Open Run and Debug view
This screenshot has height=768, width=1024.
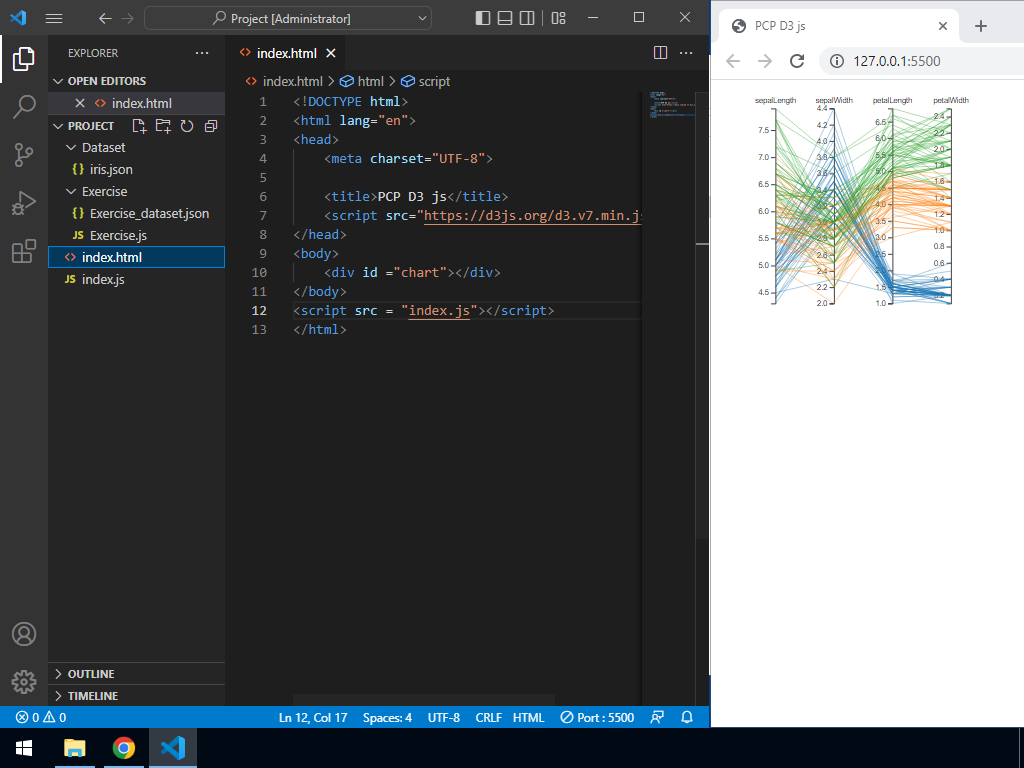coord(24,203)
